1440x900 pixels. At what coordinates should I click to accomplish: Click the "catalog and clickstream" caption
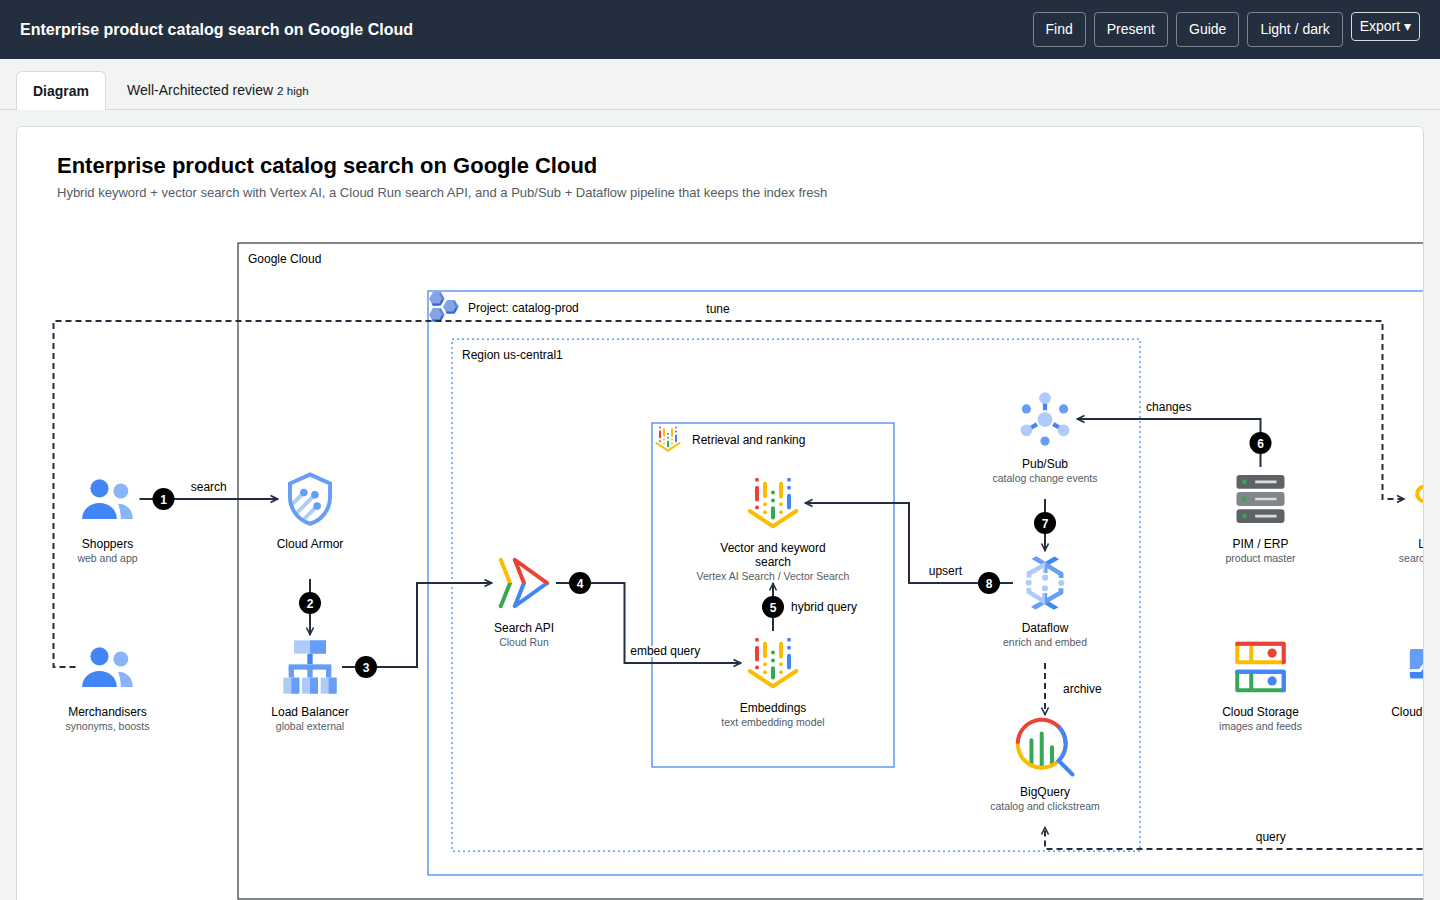(x=1045, y=807)
